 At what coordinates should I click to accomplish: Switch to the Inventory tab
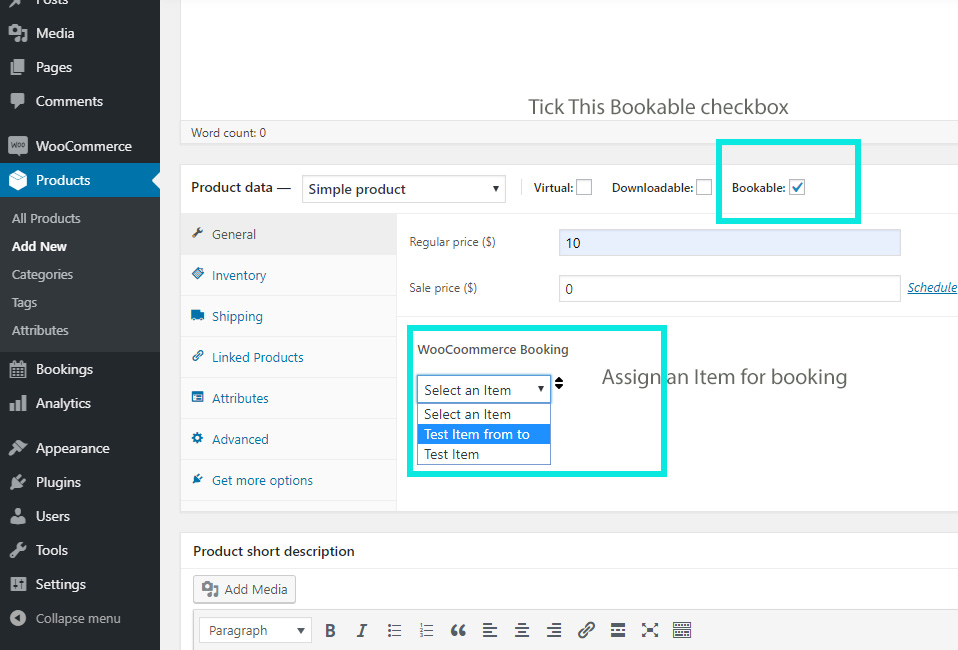tap(238, 275)
